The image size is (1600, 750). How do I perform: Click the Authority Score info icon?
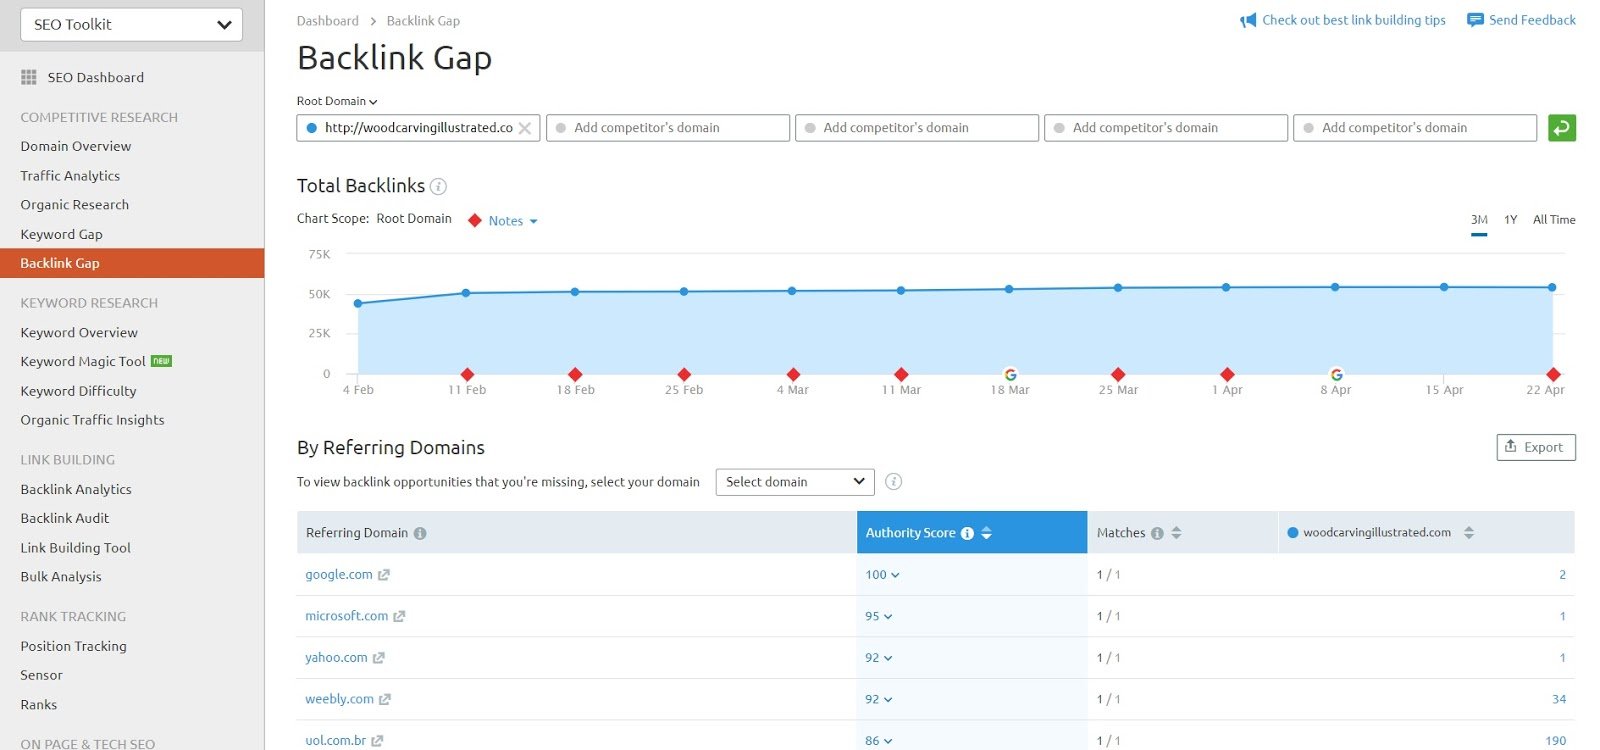tap(967, 533)
